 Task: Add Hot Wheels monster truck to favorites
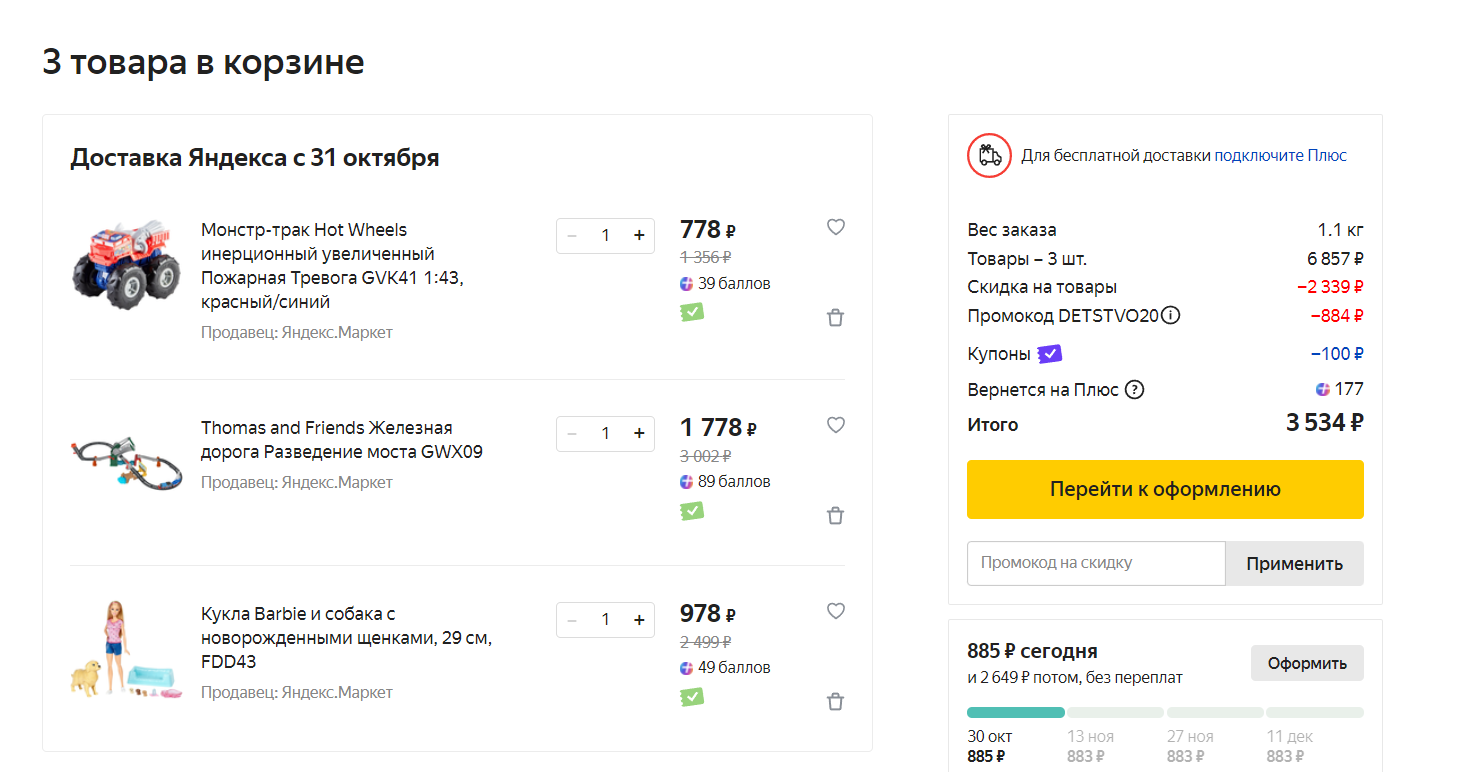(x=836, y=227)
